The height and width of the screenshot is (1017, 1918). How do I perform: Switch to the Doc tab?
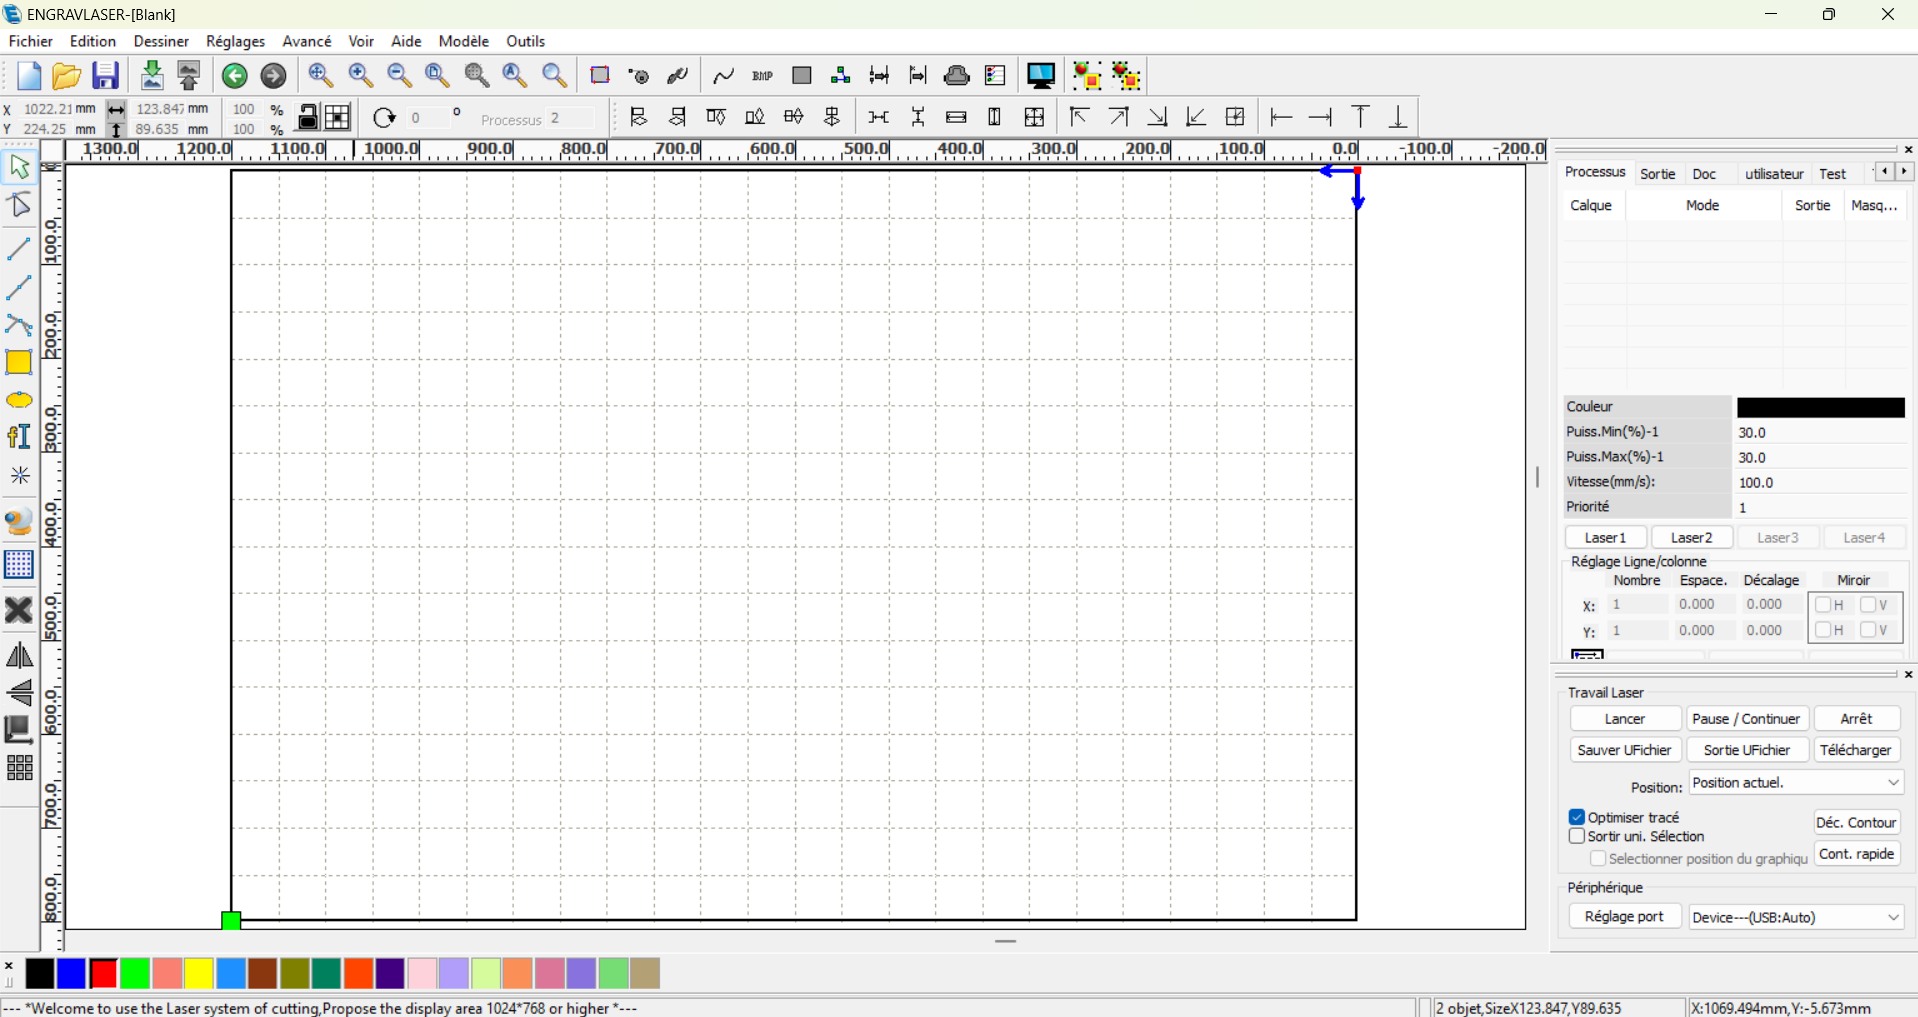(1704, 174)
